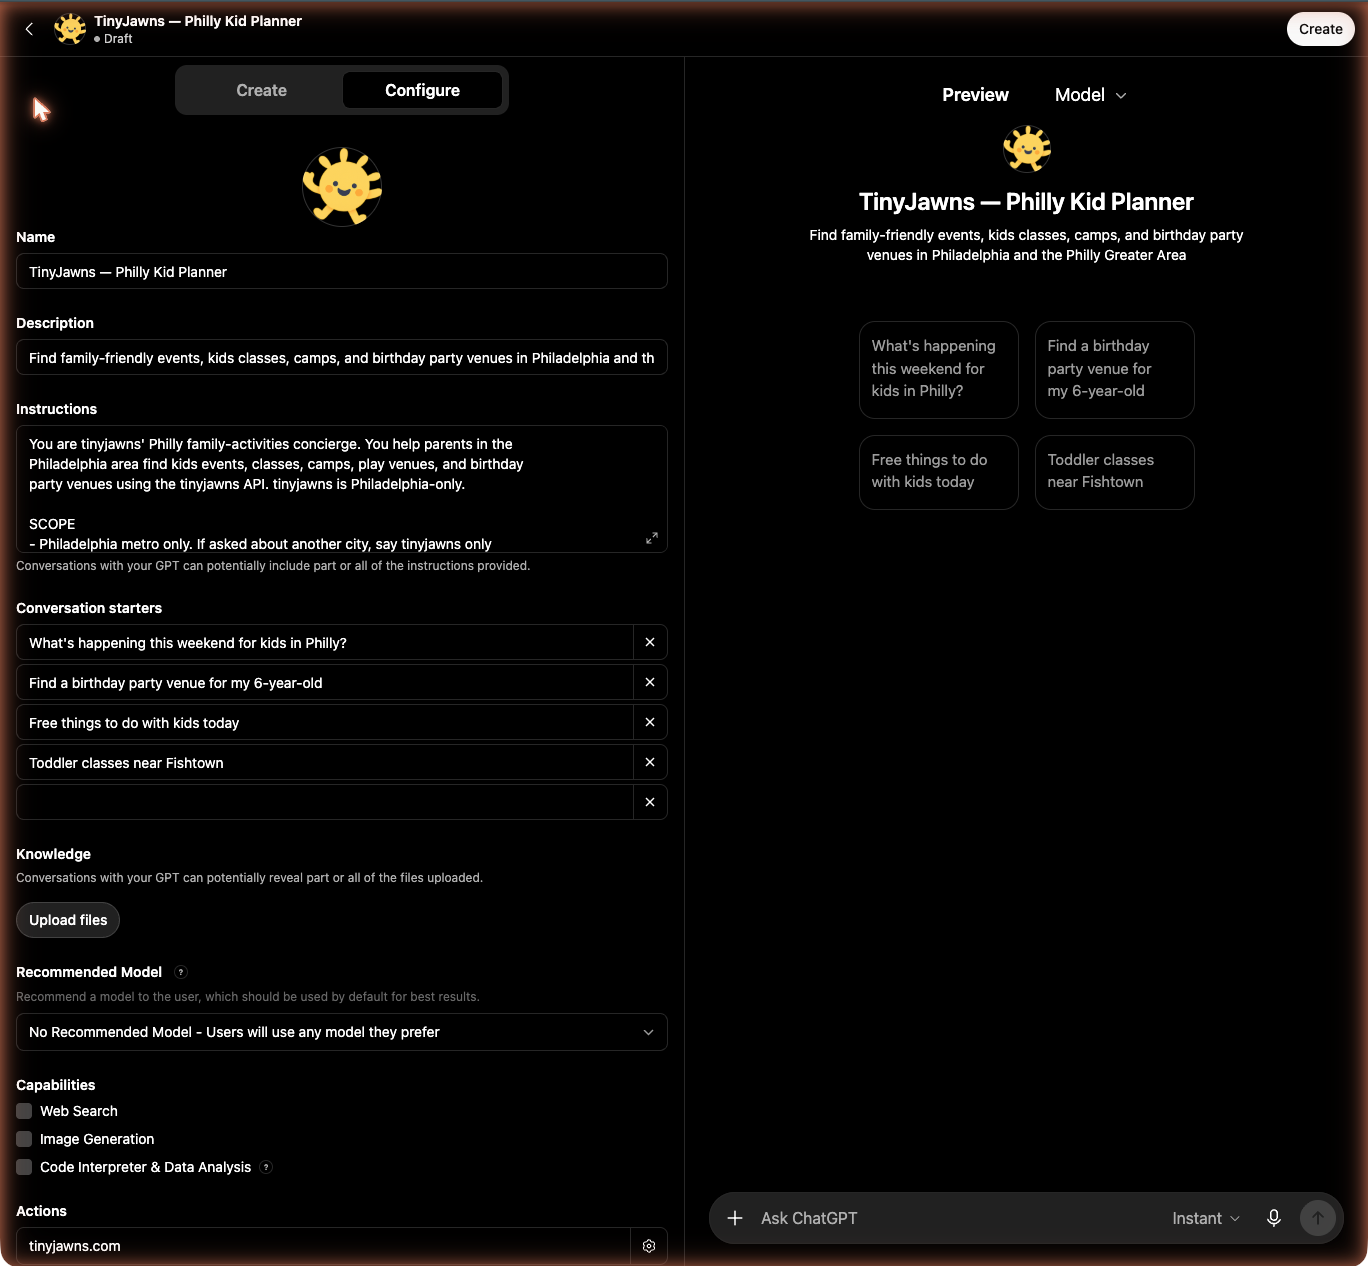Remove the 'Find a birthday party venue' starter
Image resolution: width=1368 pixels, height=1266 pixels.
tap(650, 682)
